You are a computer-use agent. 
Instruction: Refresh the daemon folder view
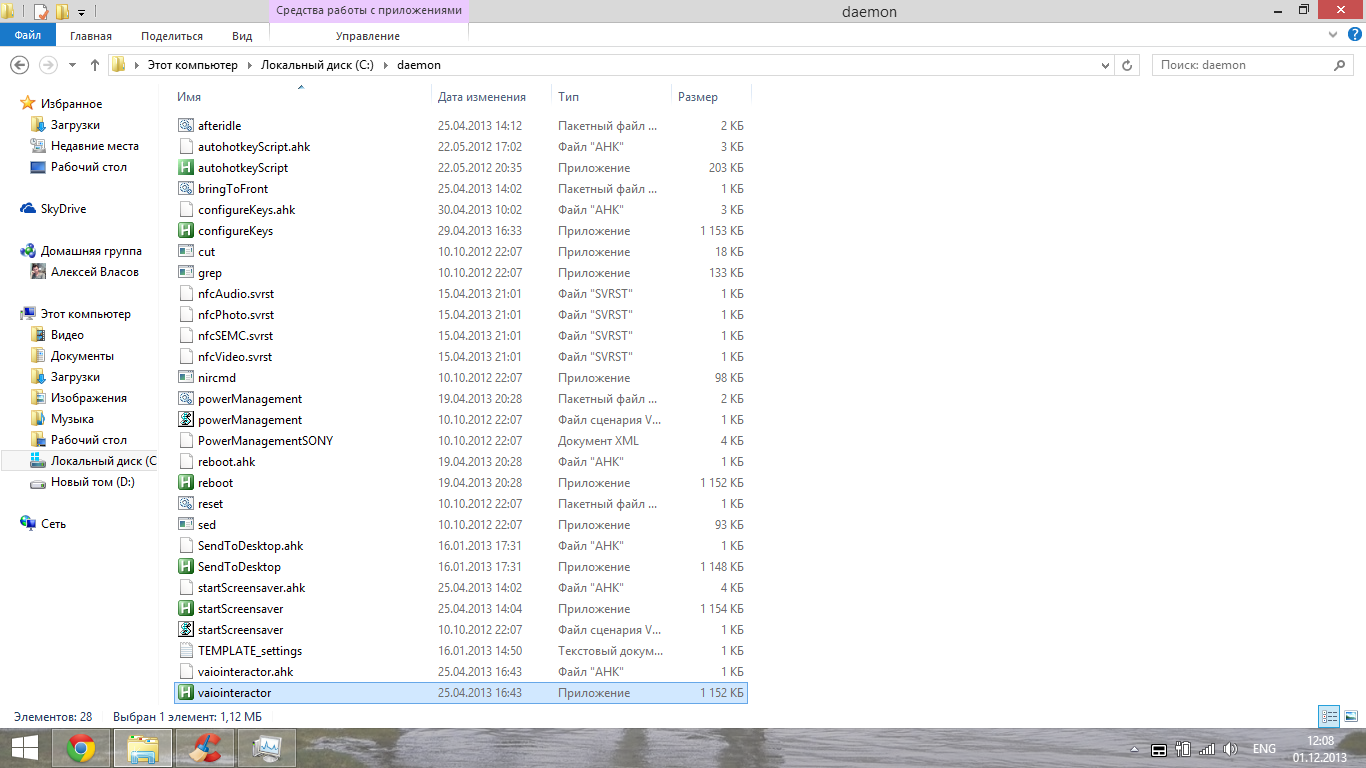[x=1128, y=65]
